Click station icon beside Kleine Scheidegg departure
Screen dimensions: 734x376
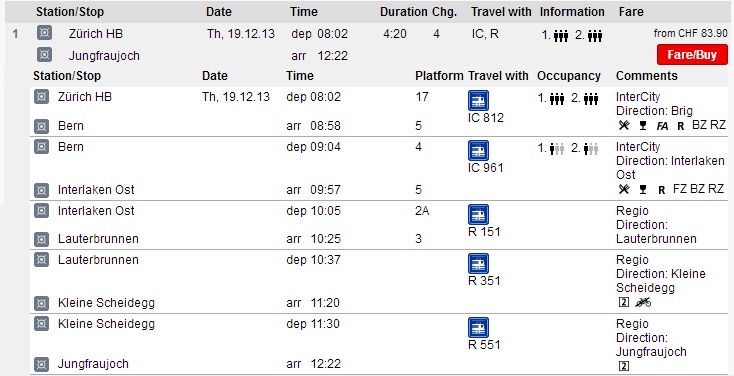(42, 324)
